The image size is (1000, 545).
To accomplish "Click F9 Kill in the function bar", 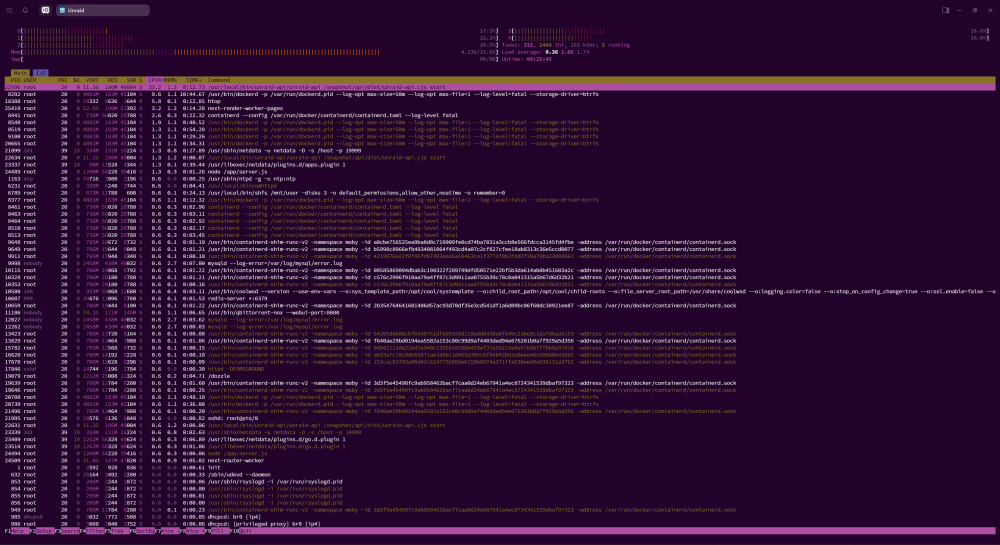I will click(x=216, y=531).
